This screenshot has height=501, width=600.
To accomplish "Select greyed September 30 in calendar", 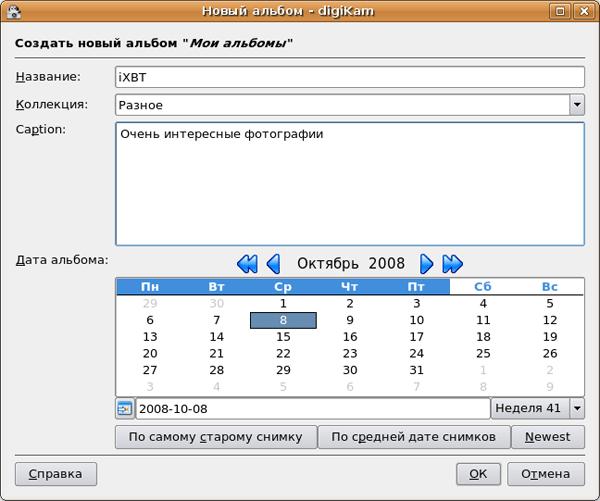I will 217,304.
